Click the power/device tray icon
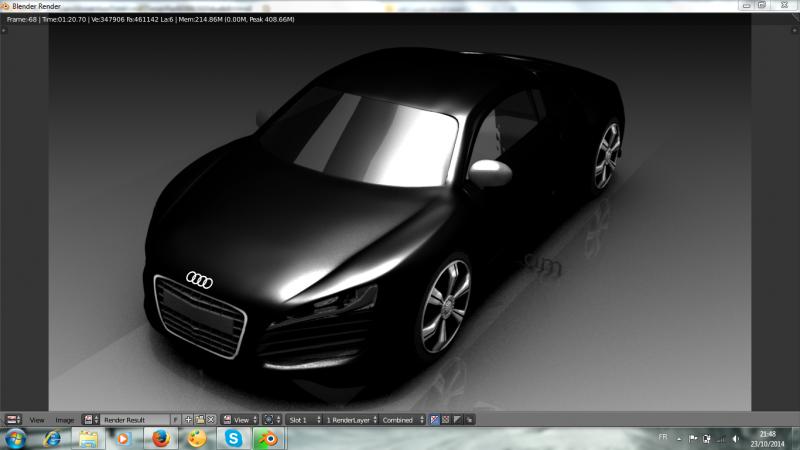Screen dimensions: 800x450 [707, 439]
